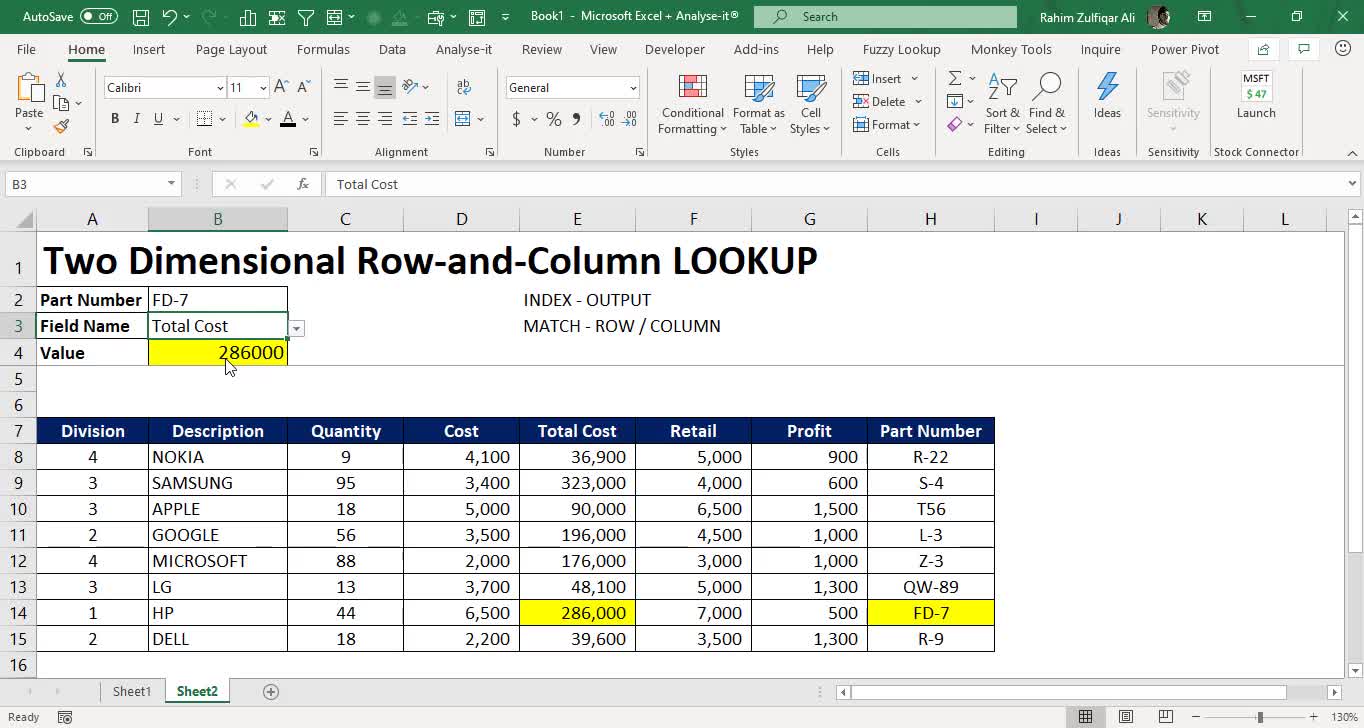Viewport: 1364px width, 728px height.
Task: Open Conditional Formatting menu
Action: coord(692,103)
